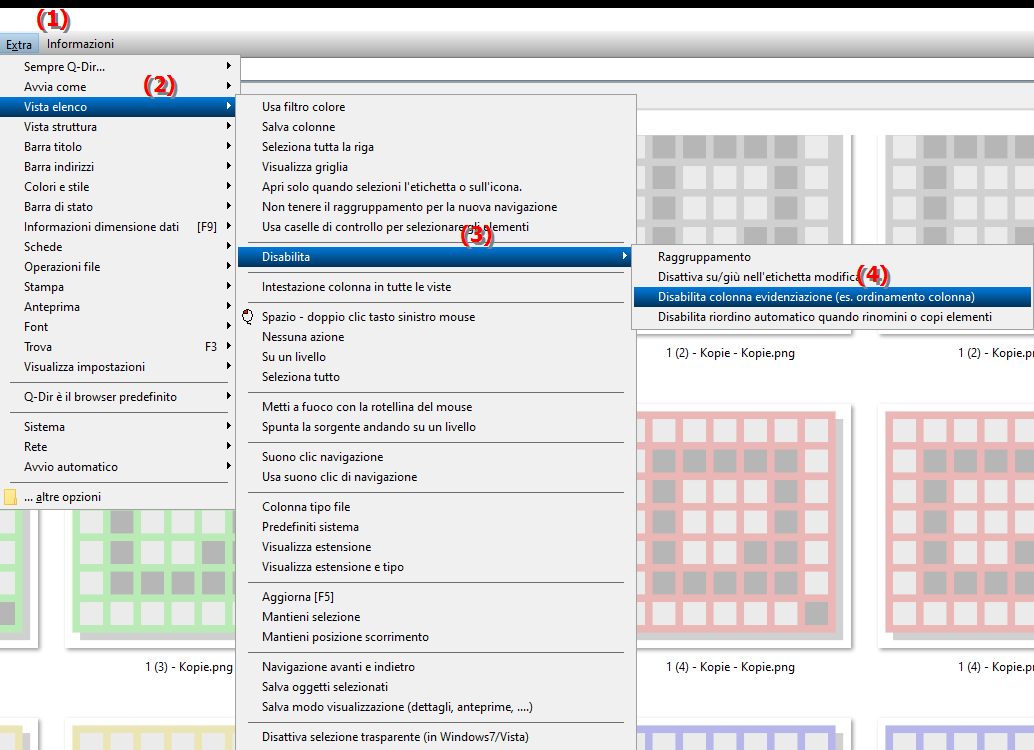The image size is (1034, 750).
Task: Toggle Metti a fuoco con la rotellina
Action: (435, 407)
